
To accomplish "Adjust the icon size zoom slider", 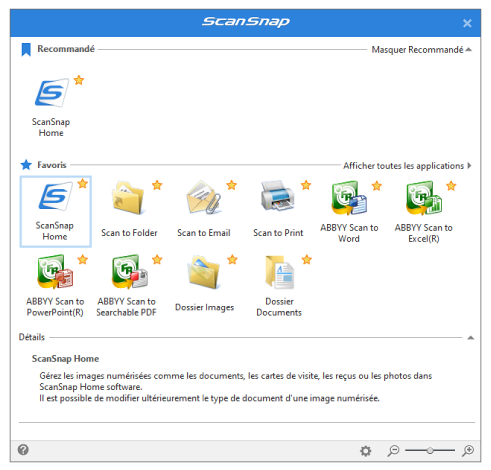I will (x=430, y=451).
